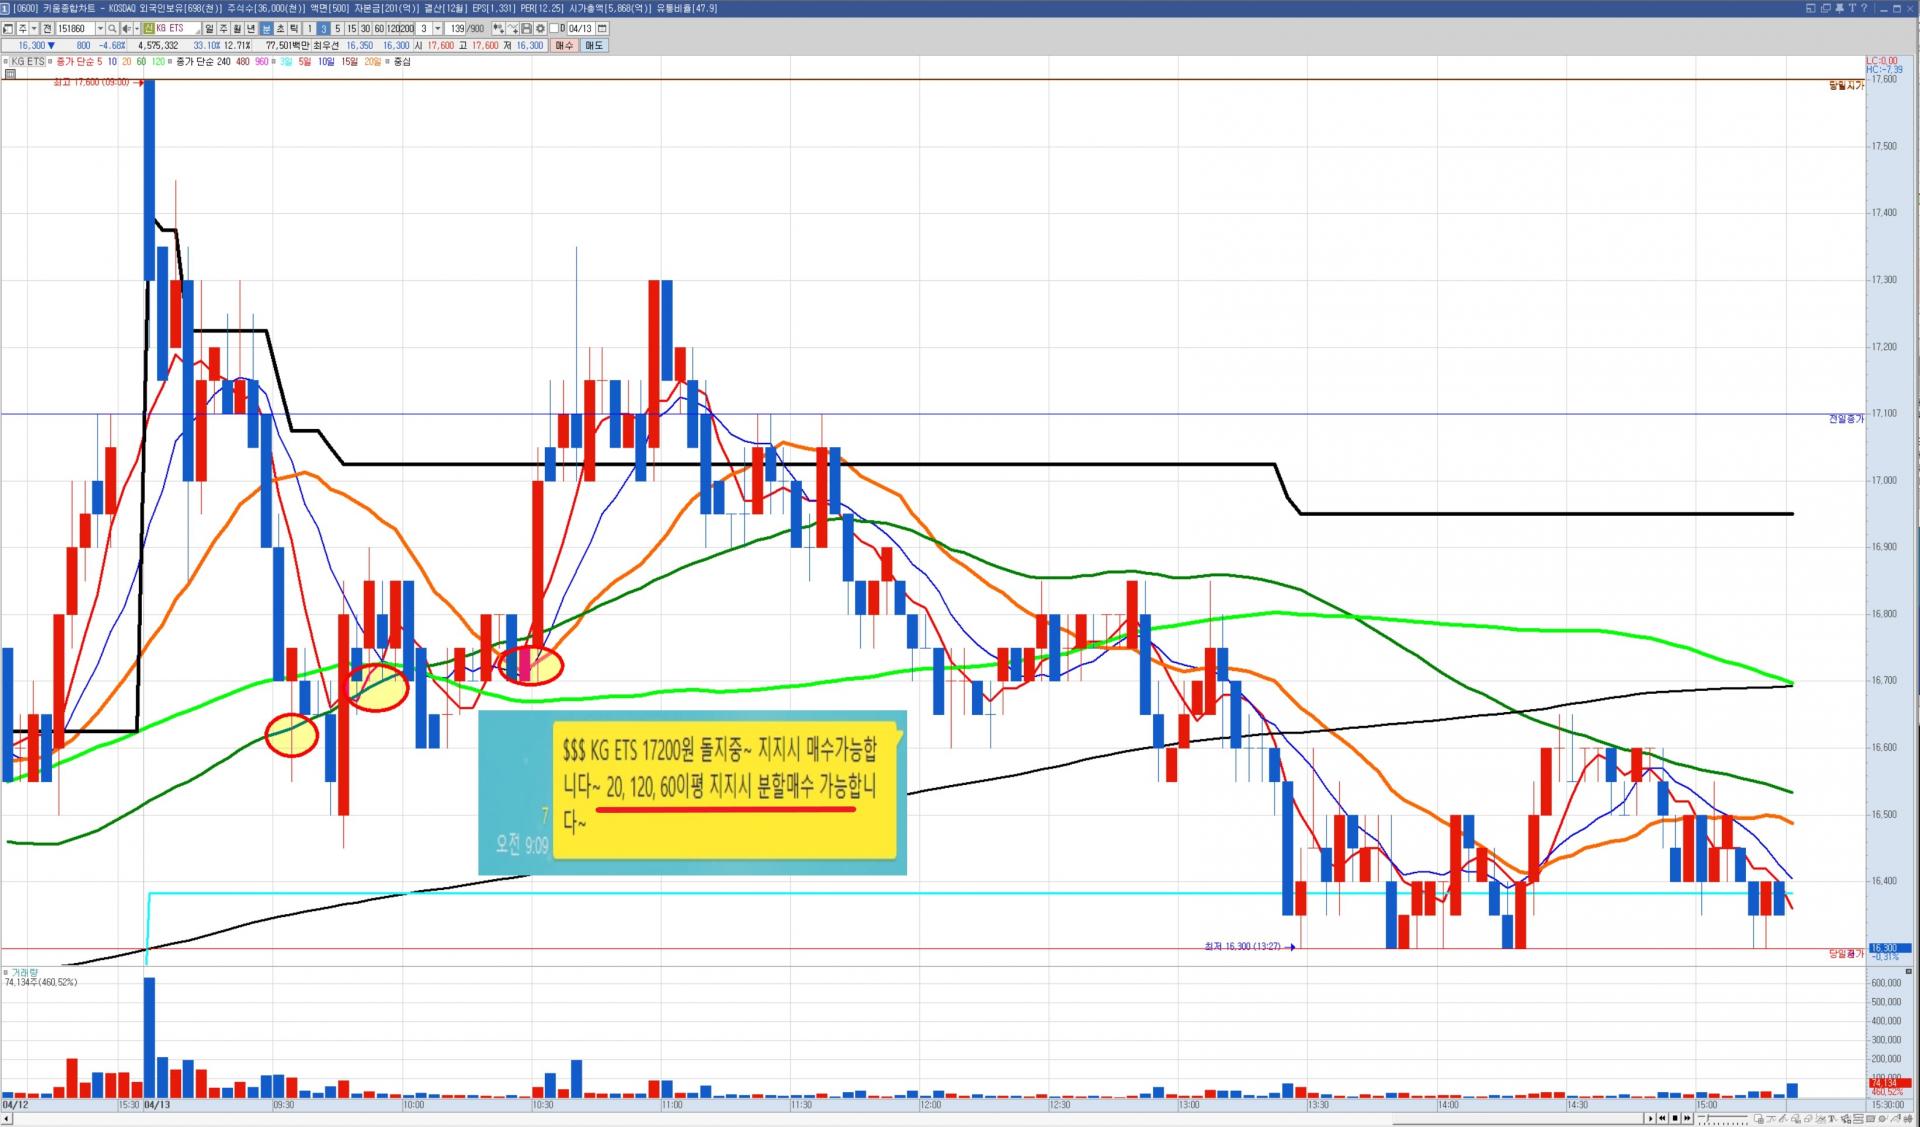Click the stock search magnifier icon
This screenshot has width=1920, height=1127.
pos(112,29)
